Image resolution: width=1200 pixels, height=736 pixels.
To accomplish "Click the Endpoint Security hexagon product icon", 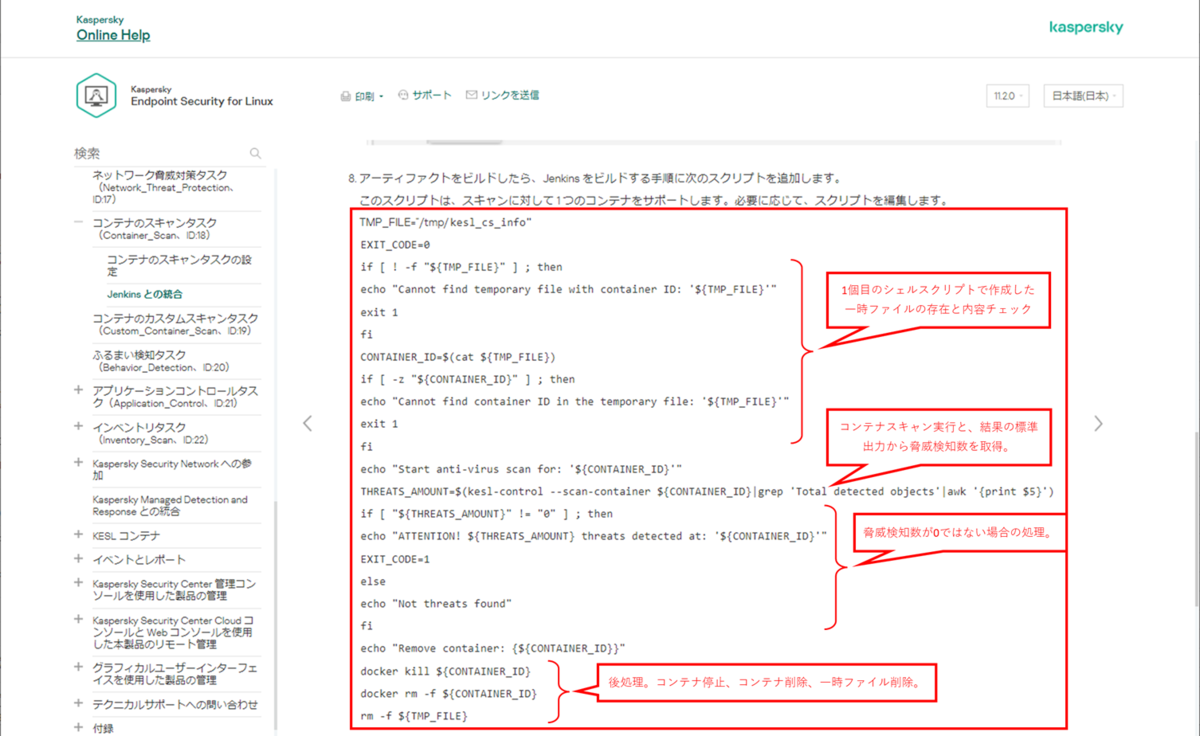I will pyautogui.click(x=96, y=95).
